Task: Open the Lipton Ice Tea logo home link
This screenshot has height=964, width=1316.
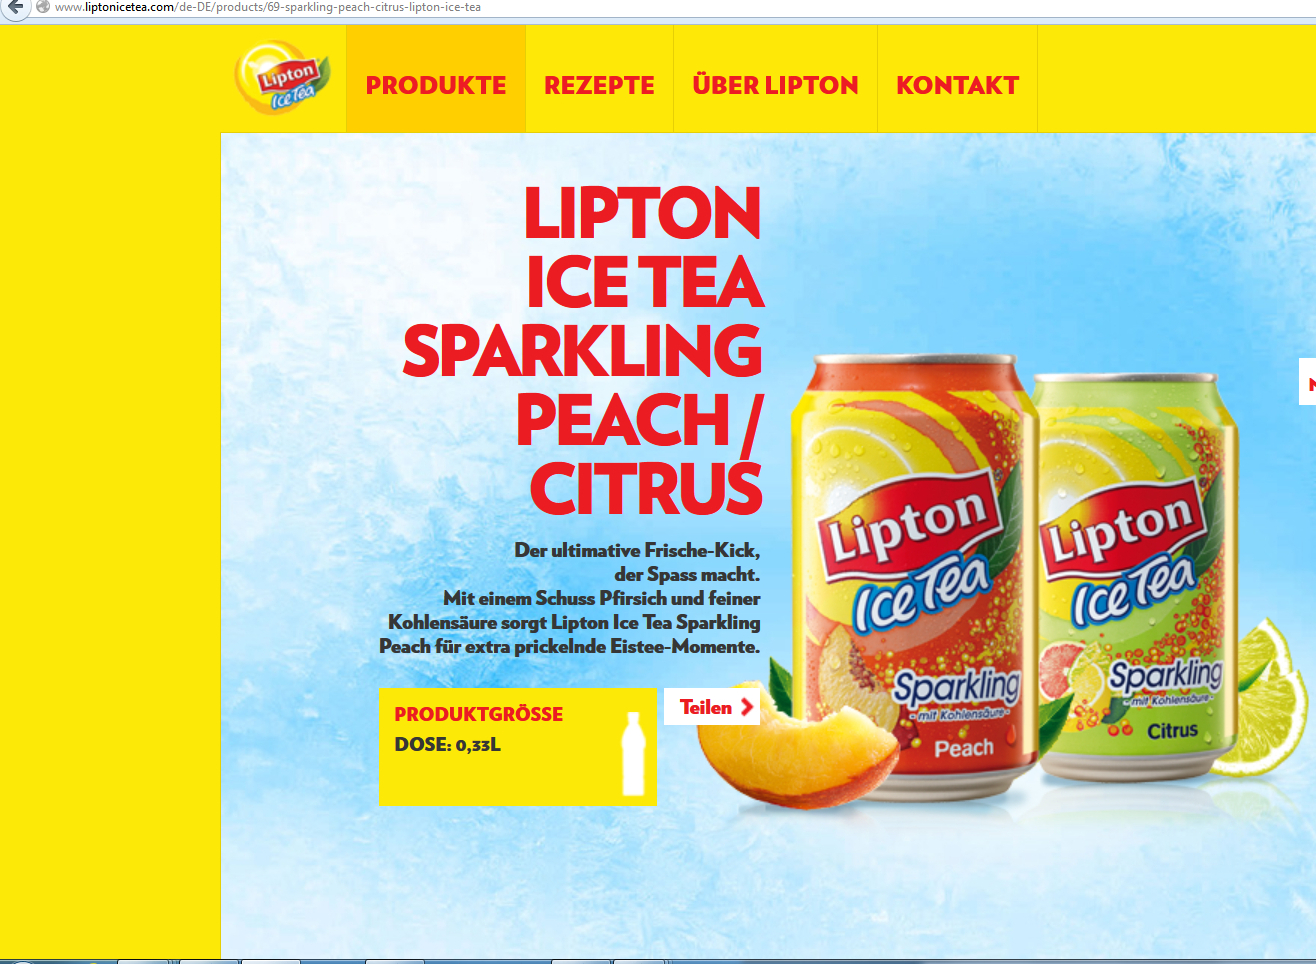Action: (x=282, y=78)
